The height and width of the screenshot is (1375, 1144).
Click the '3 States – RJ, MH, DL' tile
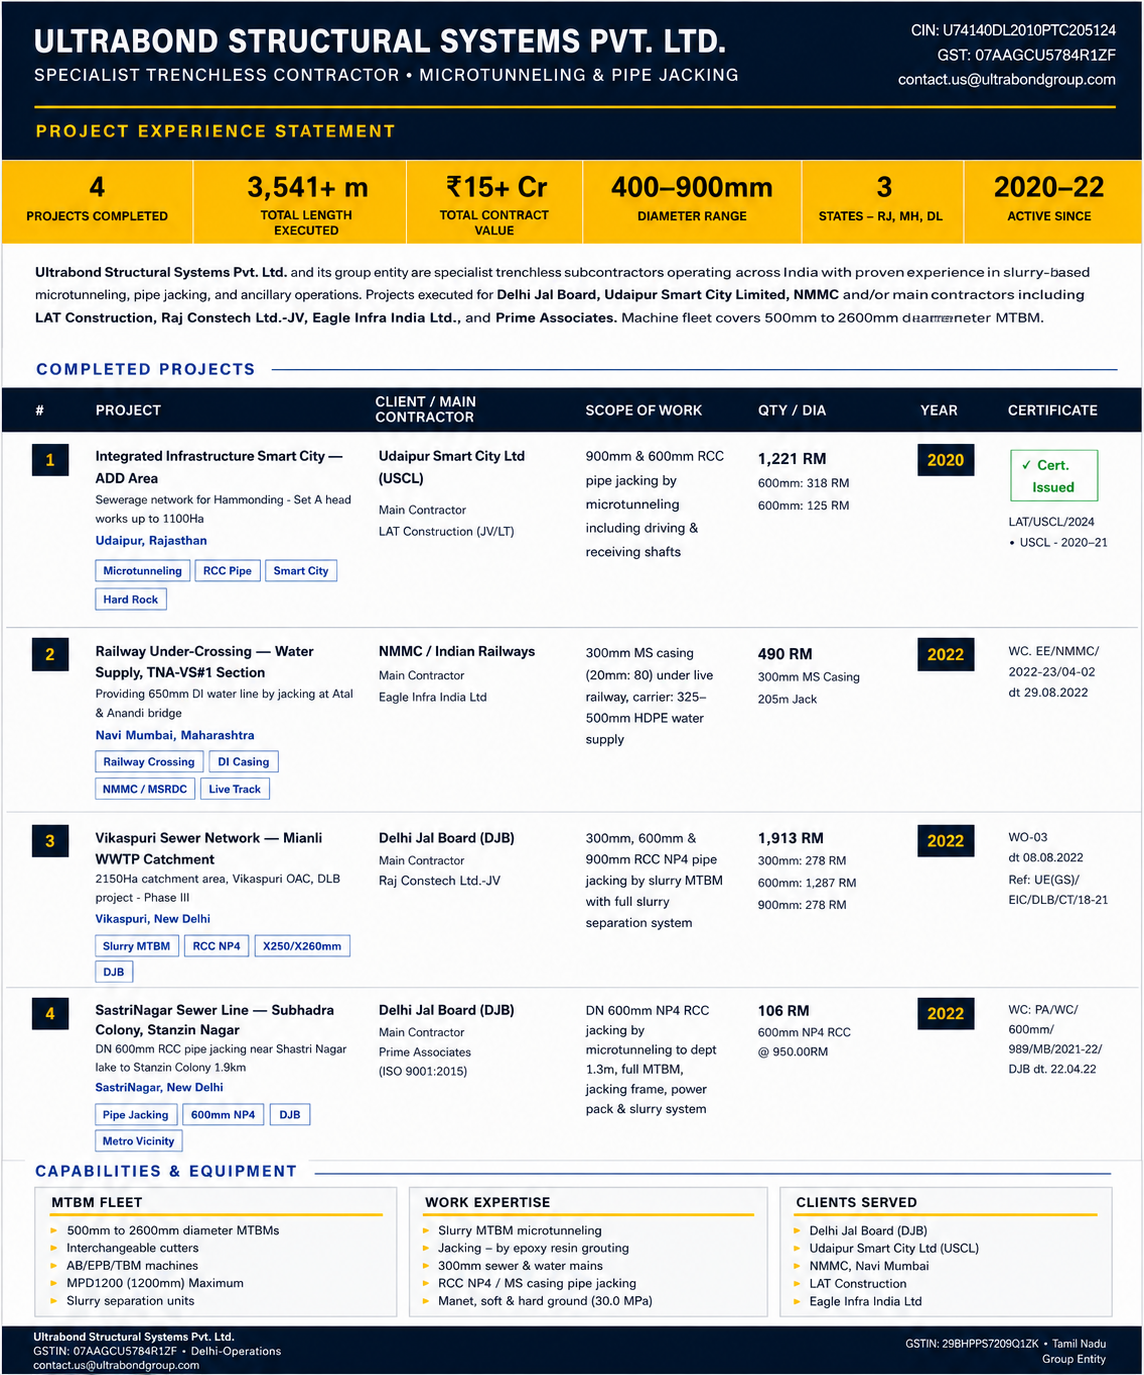pos(883,201)
